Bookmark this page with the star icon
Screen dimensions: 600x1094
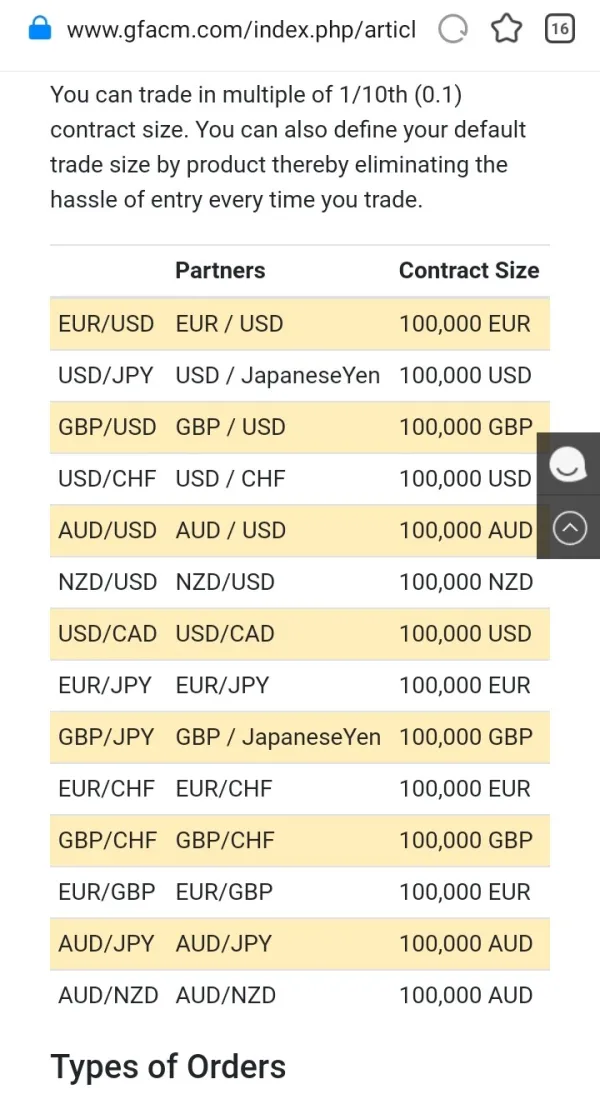click(507, 30)
